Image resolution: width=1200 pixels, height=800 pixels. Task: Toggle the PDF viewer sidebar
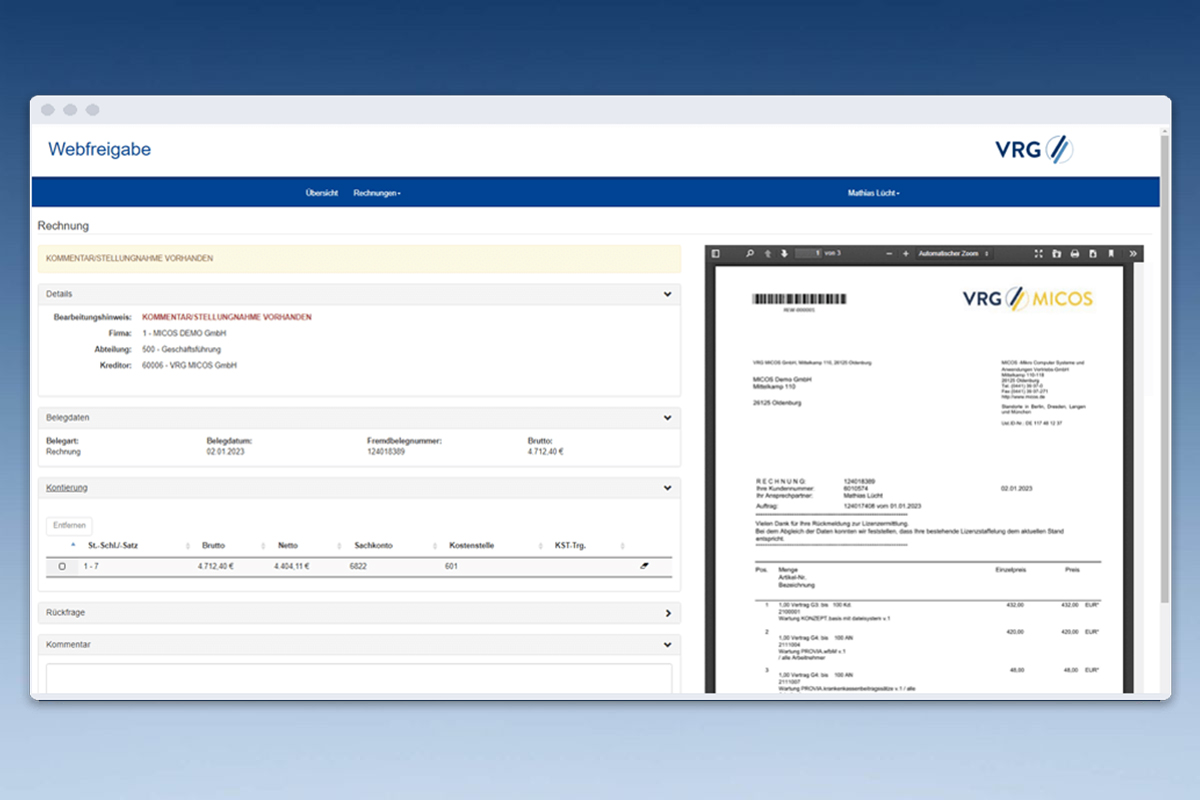point(716,254)
